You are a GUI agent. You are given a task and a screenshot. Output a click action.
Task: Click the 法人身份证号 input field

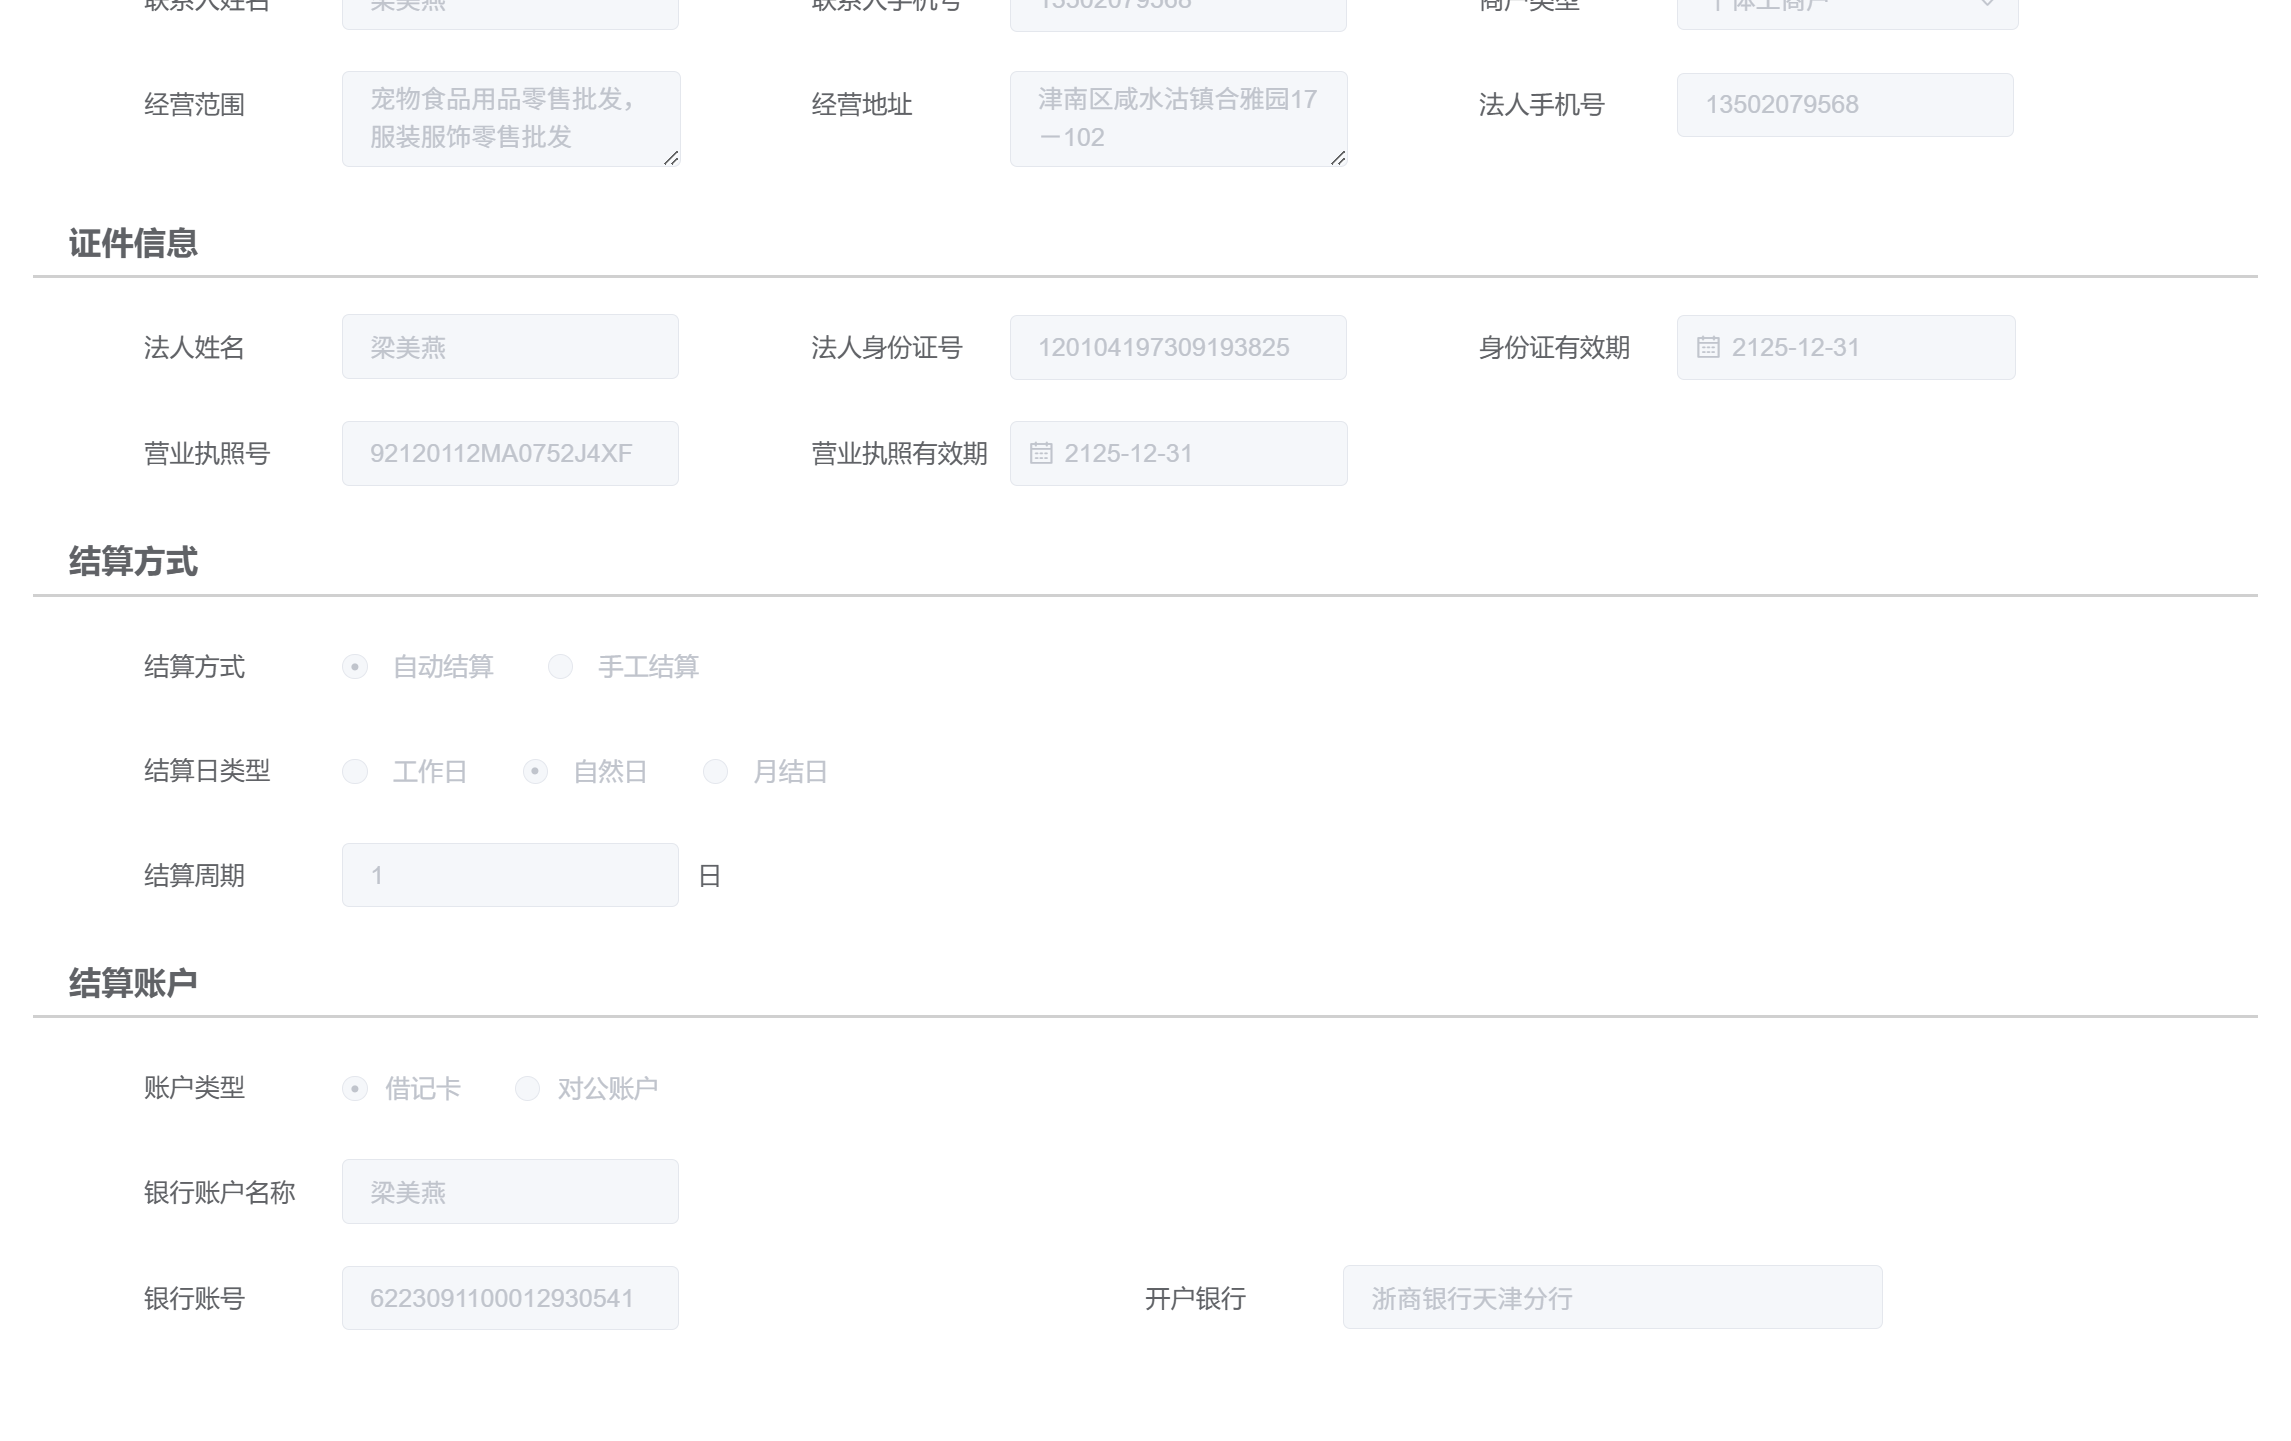coord(1178,348)
